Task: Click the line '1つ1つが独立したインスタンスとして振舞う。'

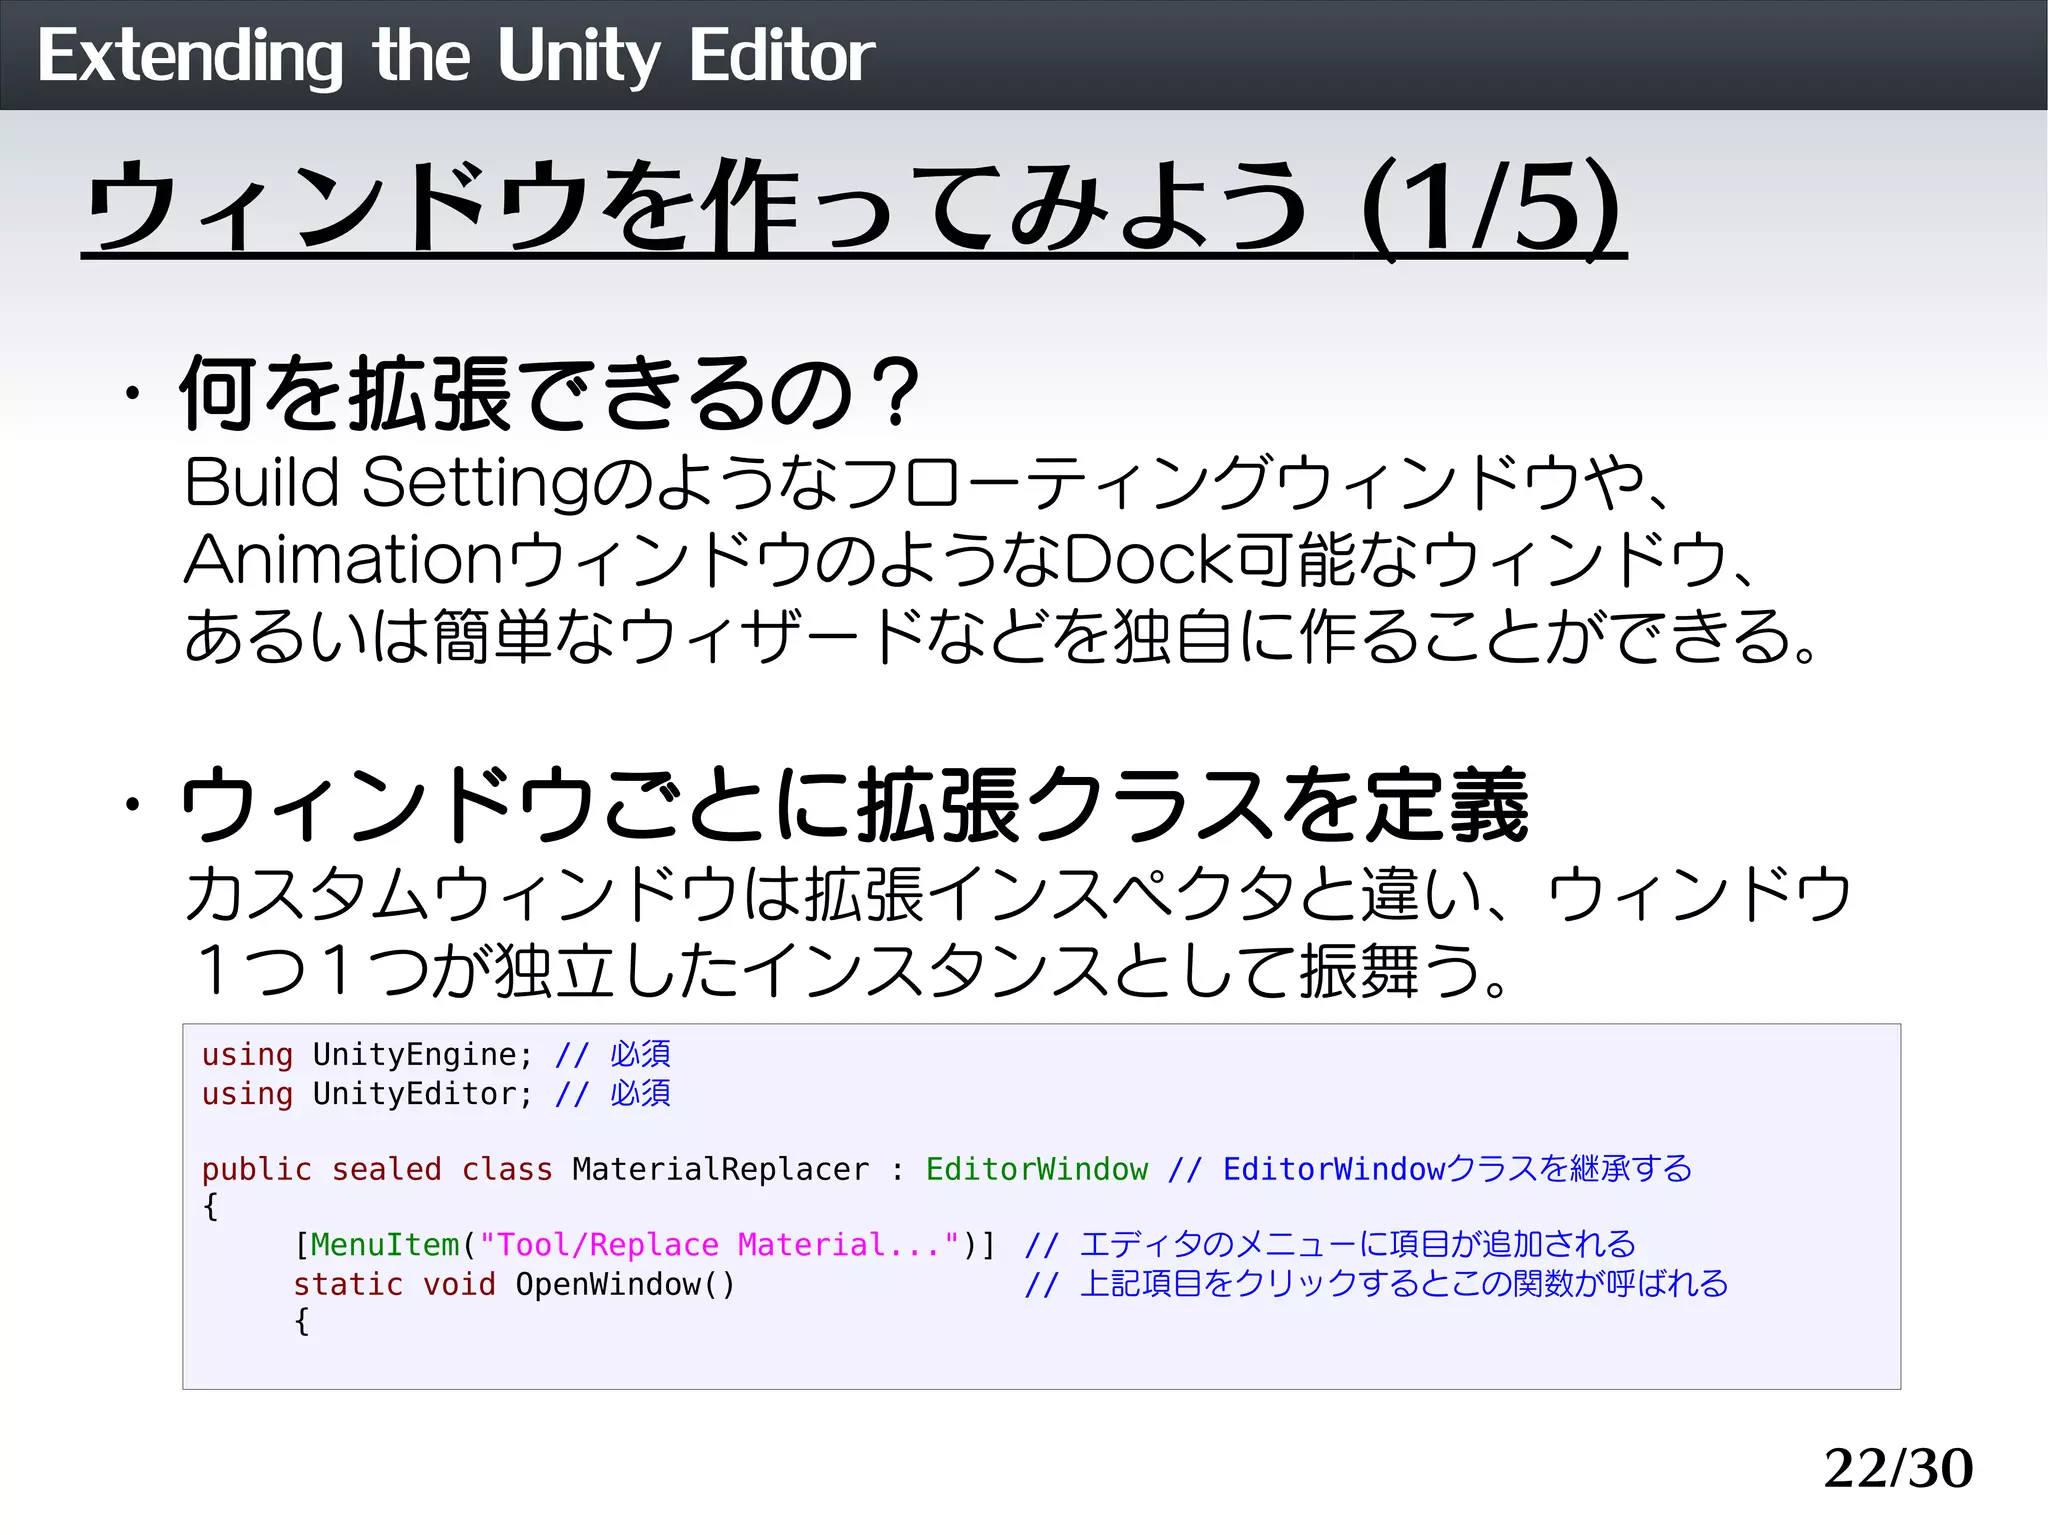Action: [852, 971]
